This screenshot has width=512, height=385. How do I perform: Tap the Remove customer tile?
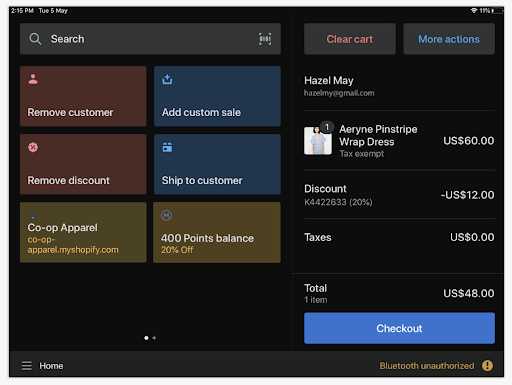(83, 96)
